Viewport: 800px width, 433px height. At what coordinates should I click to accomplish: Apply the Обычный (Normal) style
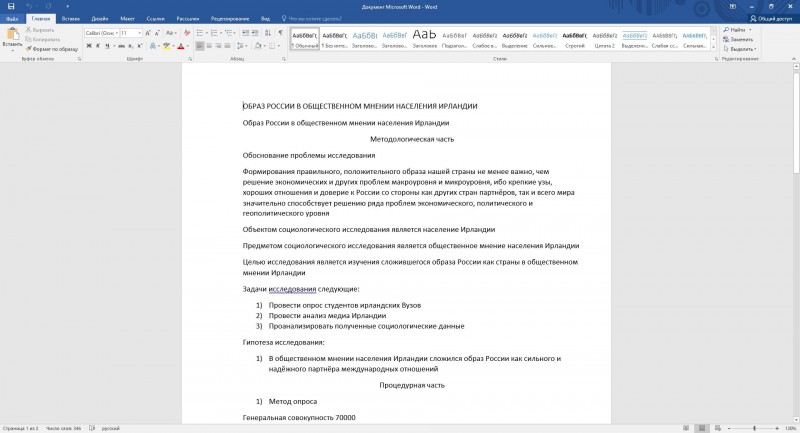(x=305, y=39)
